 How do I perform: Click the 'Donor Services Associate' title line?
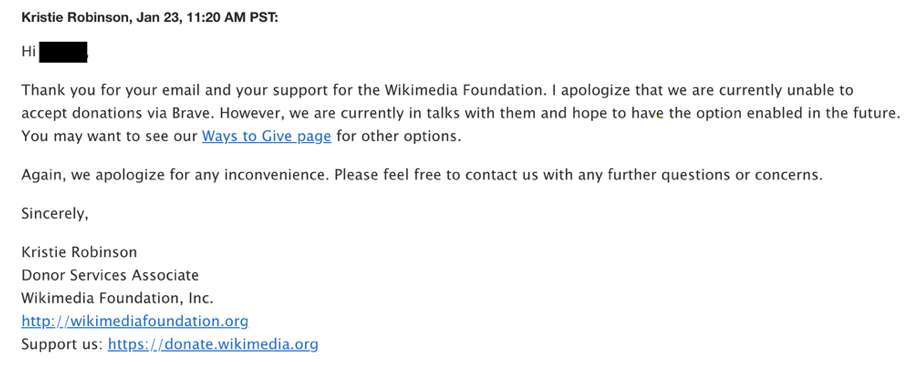point(110,275)
